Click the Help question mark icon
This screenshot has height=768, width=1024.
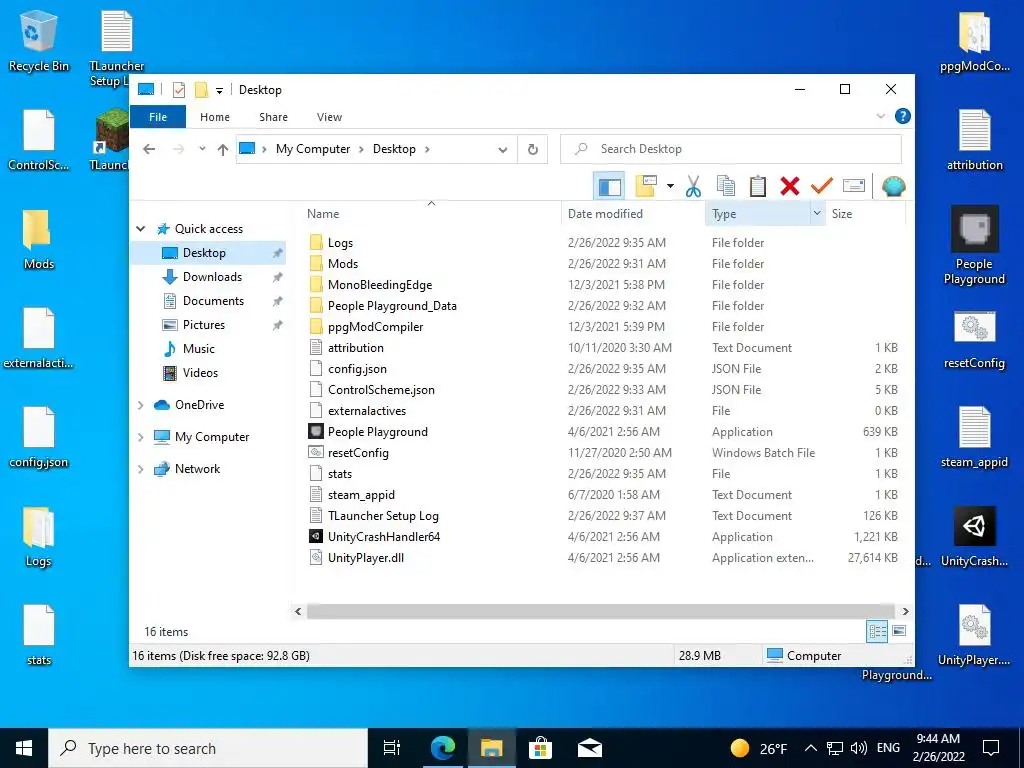tap(903, 116)
